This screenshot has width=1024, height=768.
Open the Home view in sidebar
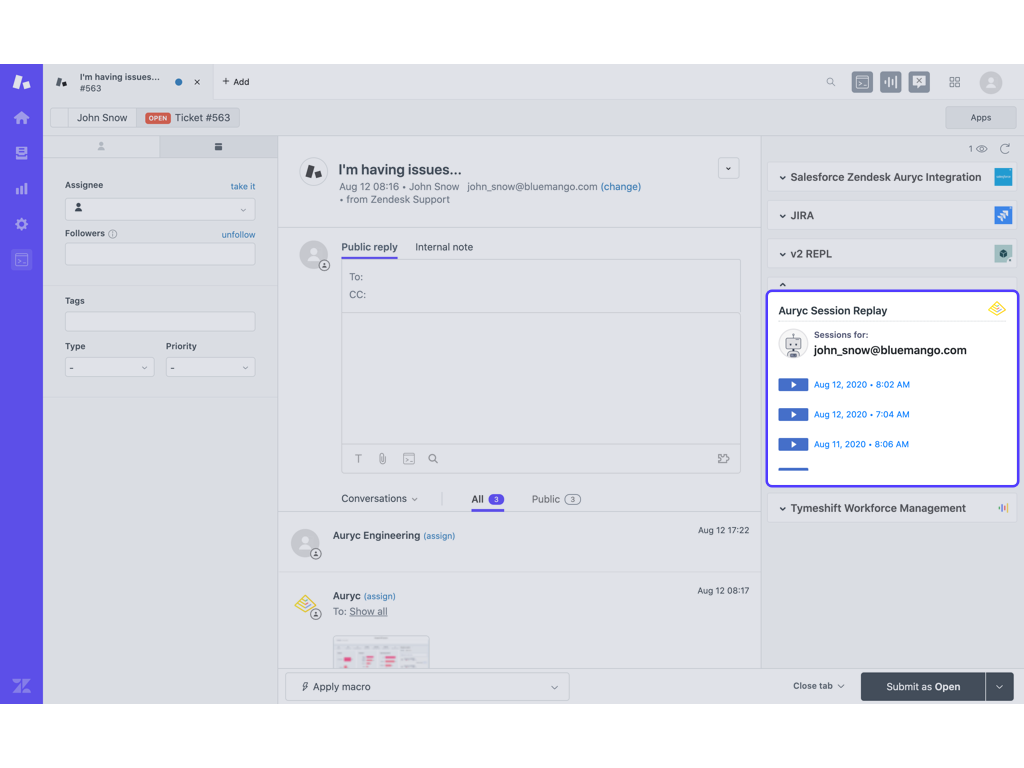[x=22, y=118]
